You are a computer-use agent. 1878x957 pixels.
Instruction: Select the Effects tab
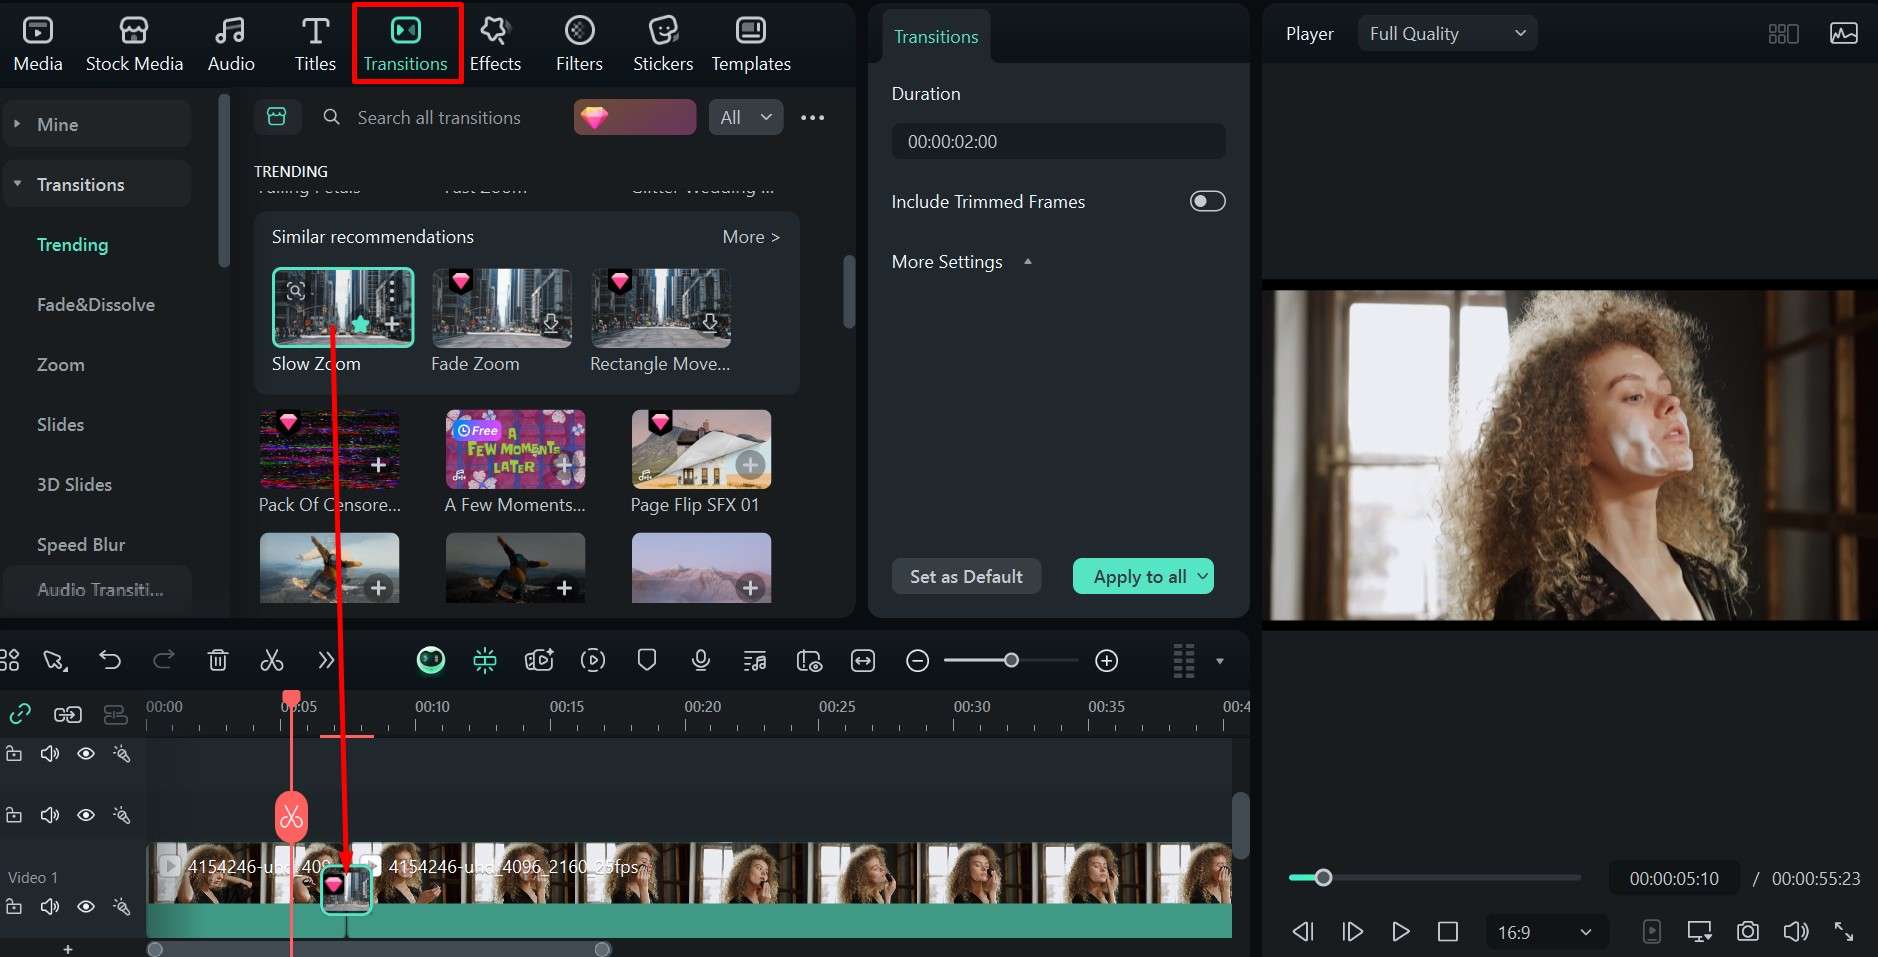[x=495, y=45]
